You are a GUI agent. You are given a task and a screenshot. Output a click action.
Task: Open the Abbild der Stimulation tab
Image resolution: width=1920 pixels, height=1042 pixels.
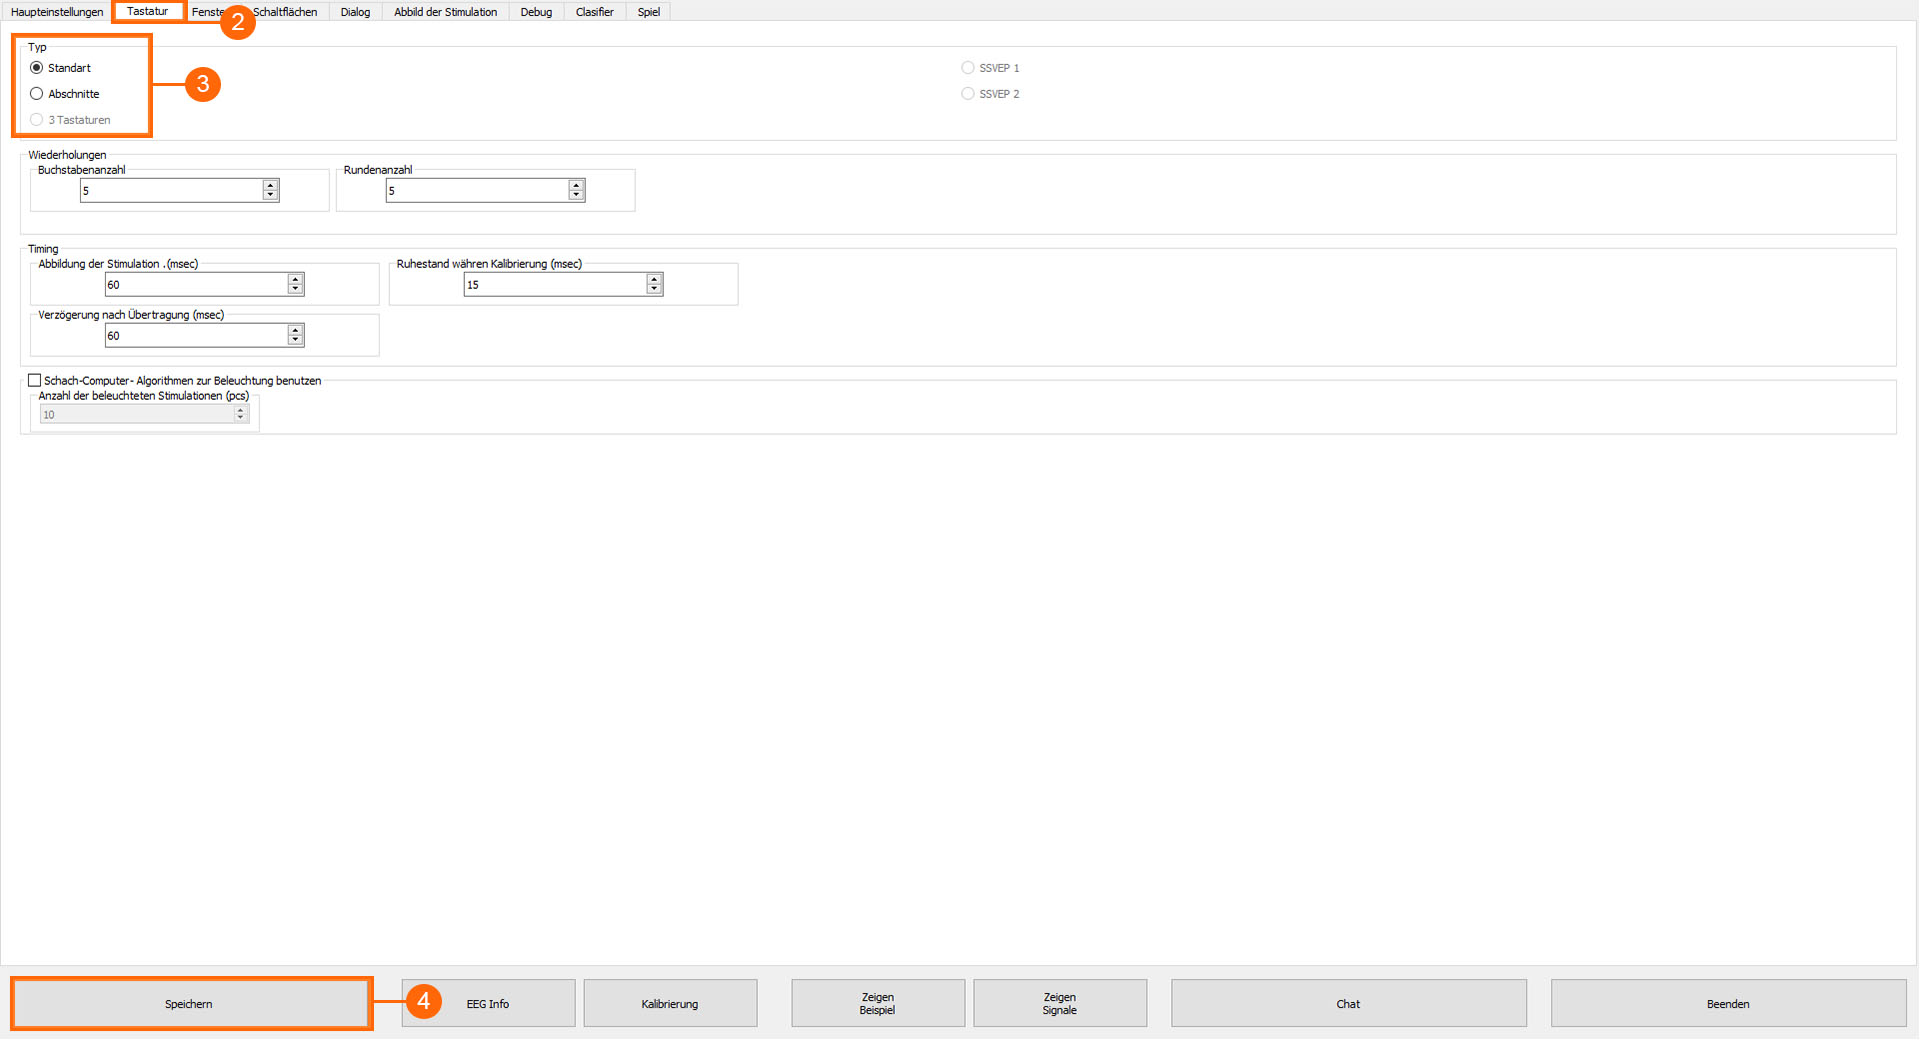pyautogui.click(x=445, y=12)
